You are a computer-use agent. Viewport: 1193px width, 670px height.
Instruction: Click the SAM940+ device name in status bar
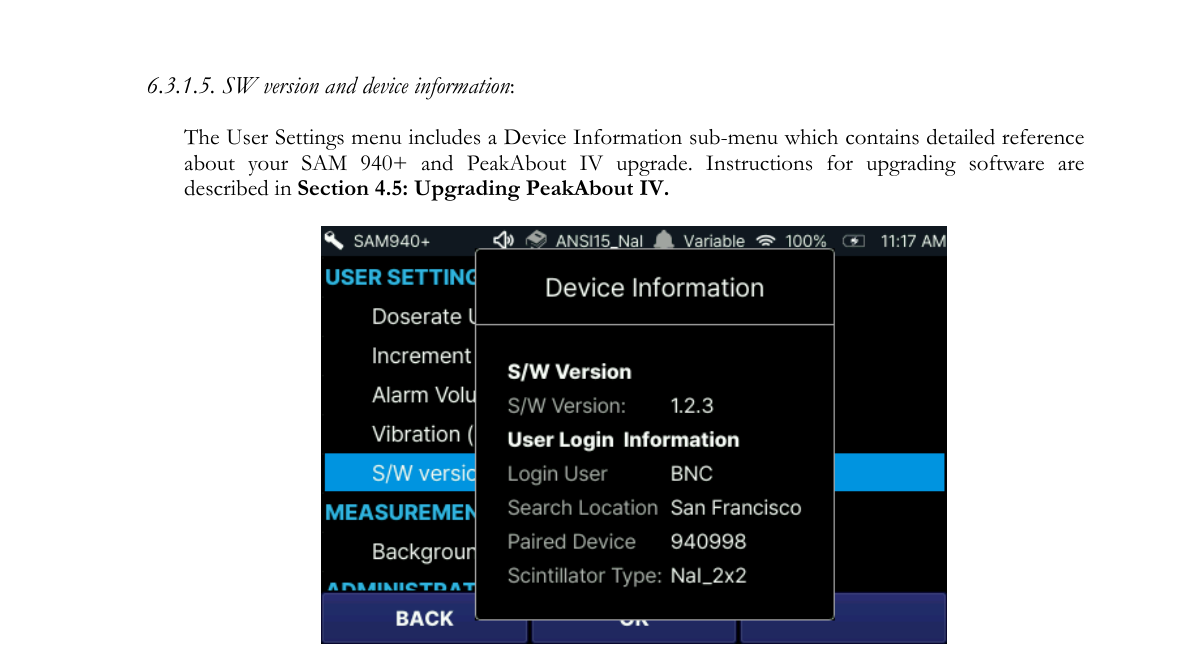pyautogui.click(x=391, y=241)
